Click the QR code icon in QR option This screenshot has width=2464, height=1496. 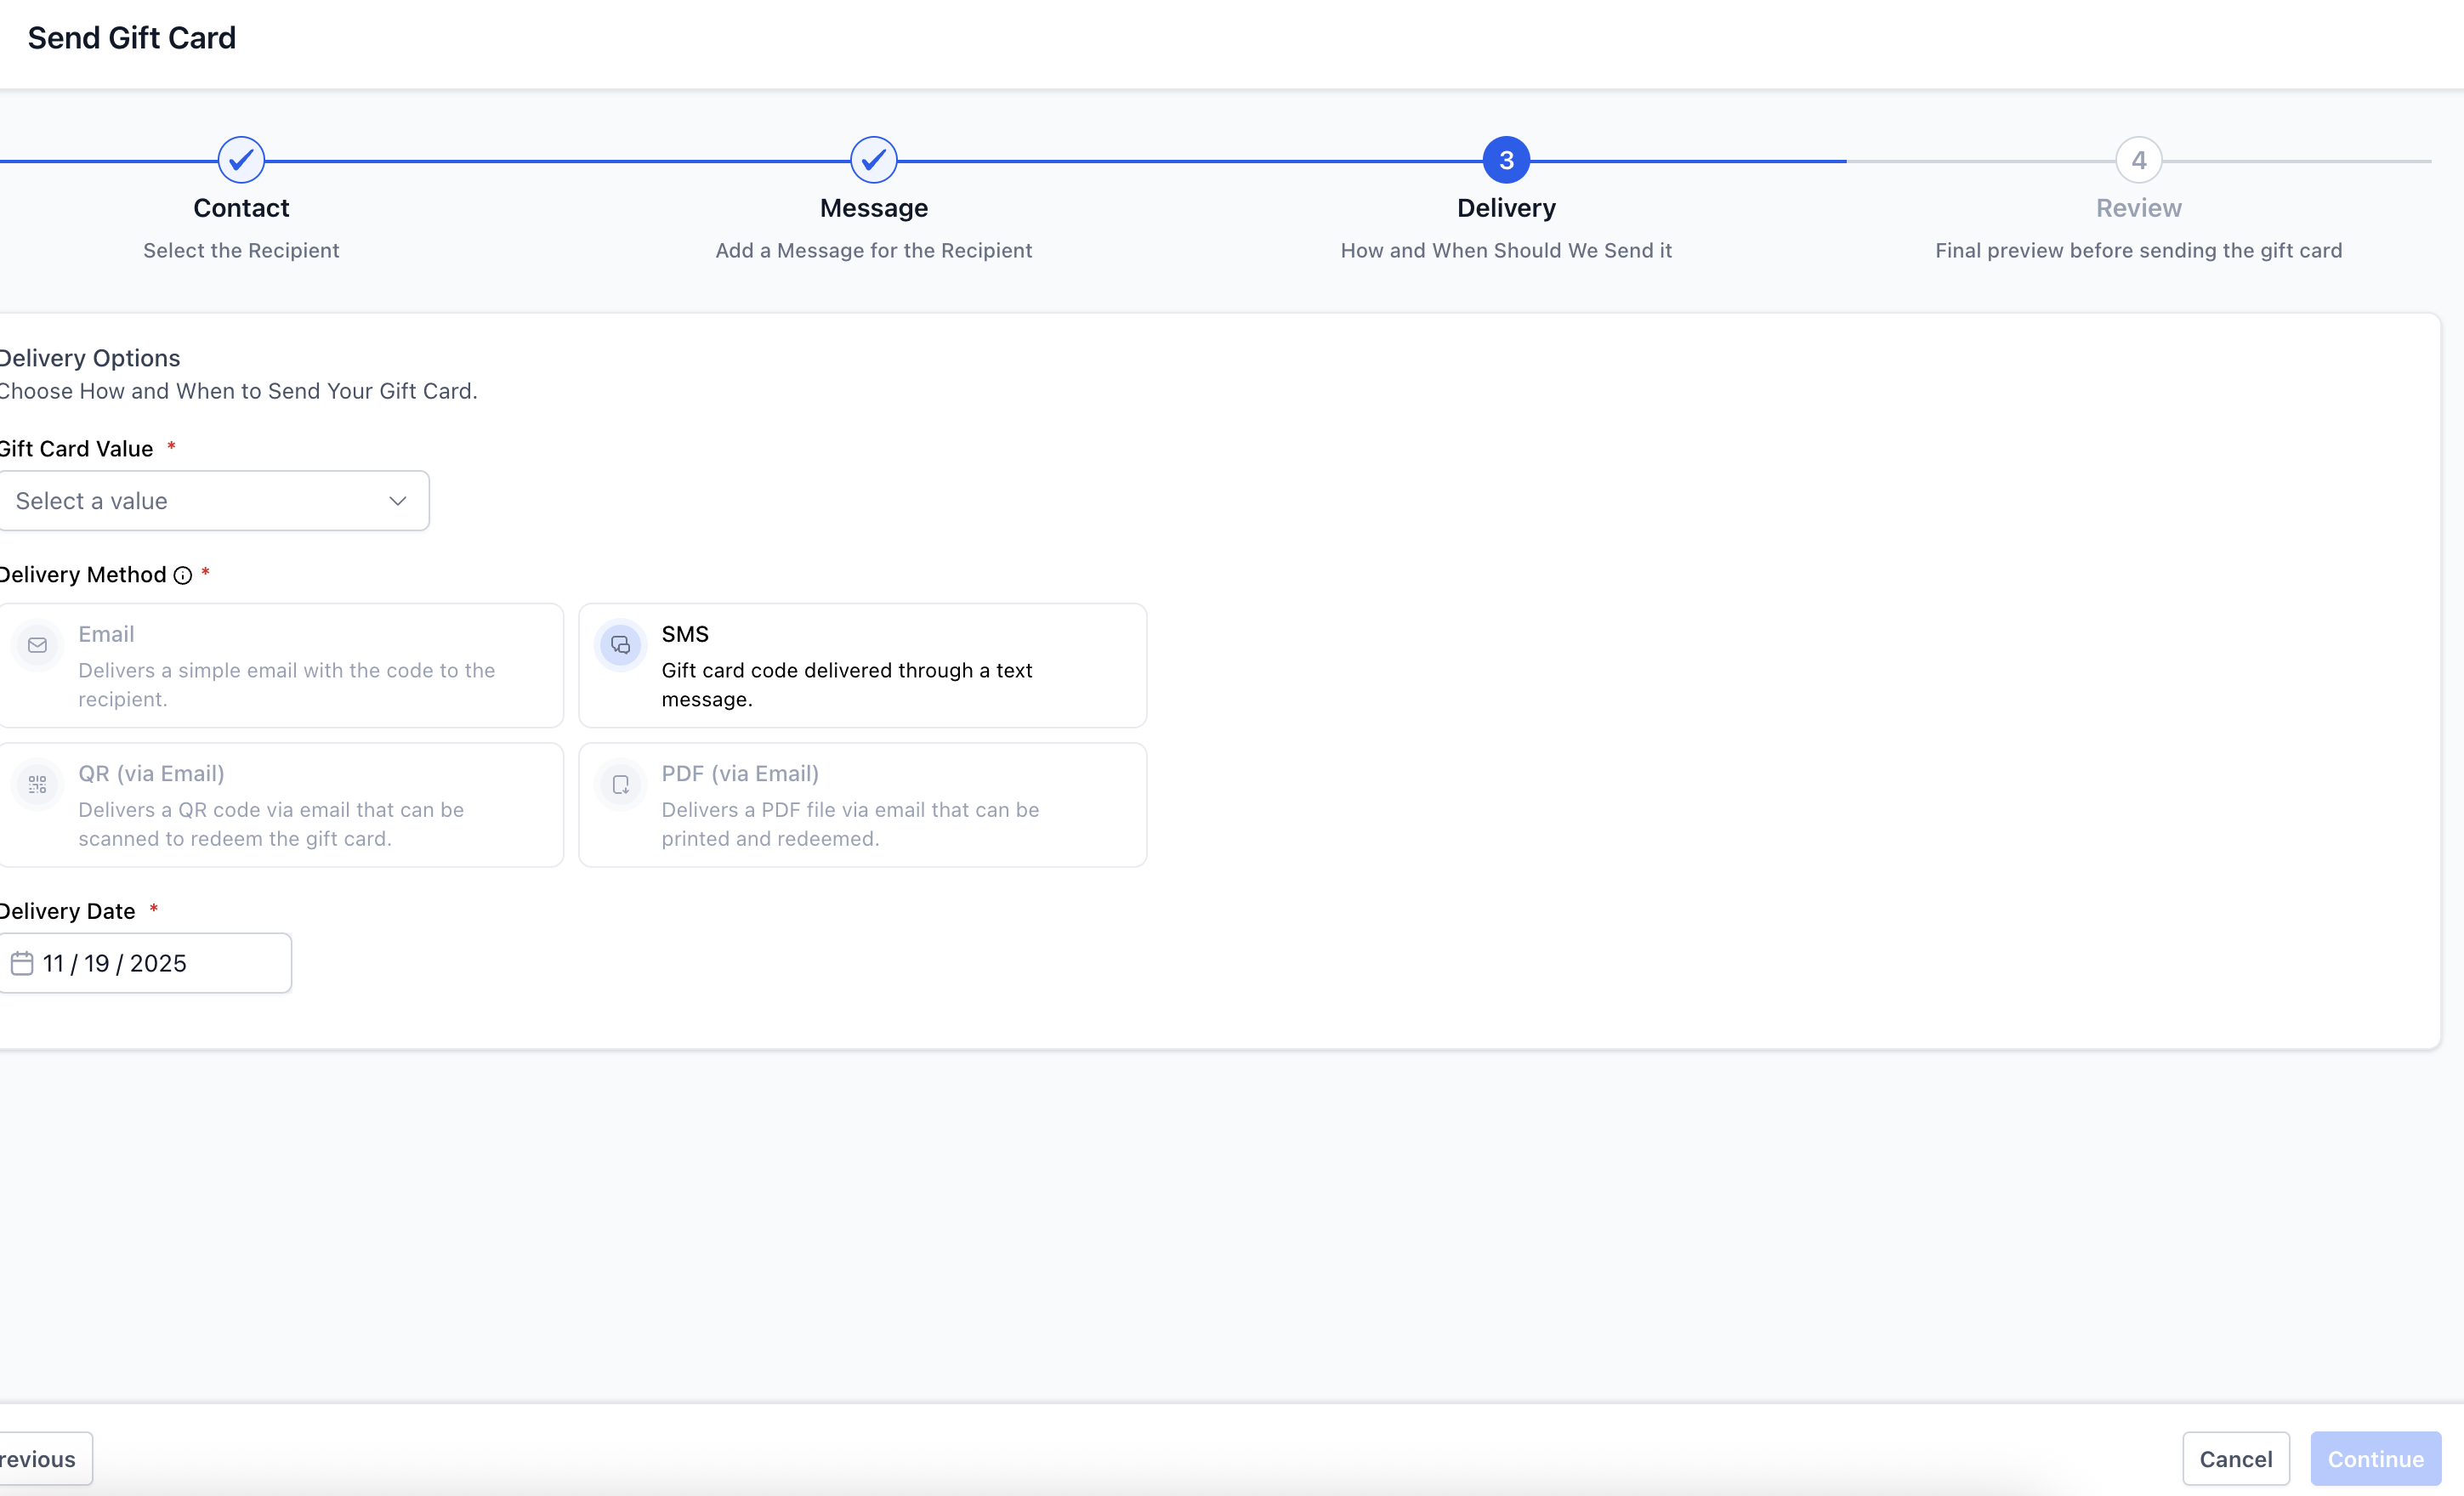tap(37, 785)
